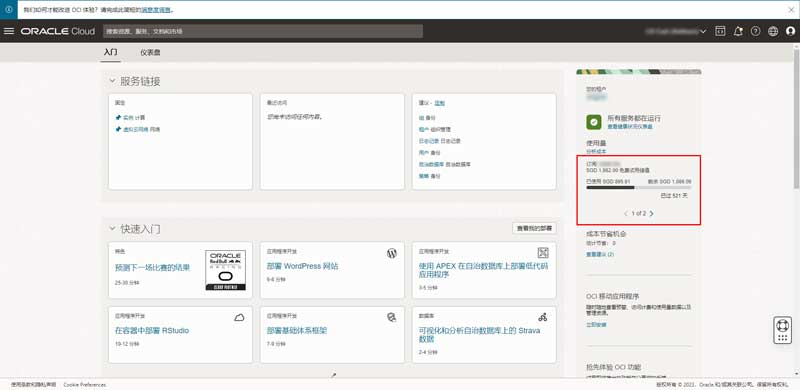Click the 查看我的部署 button

534,228
